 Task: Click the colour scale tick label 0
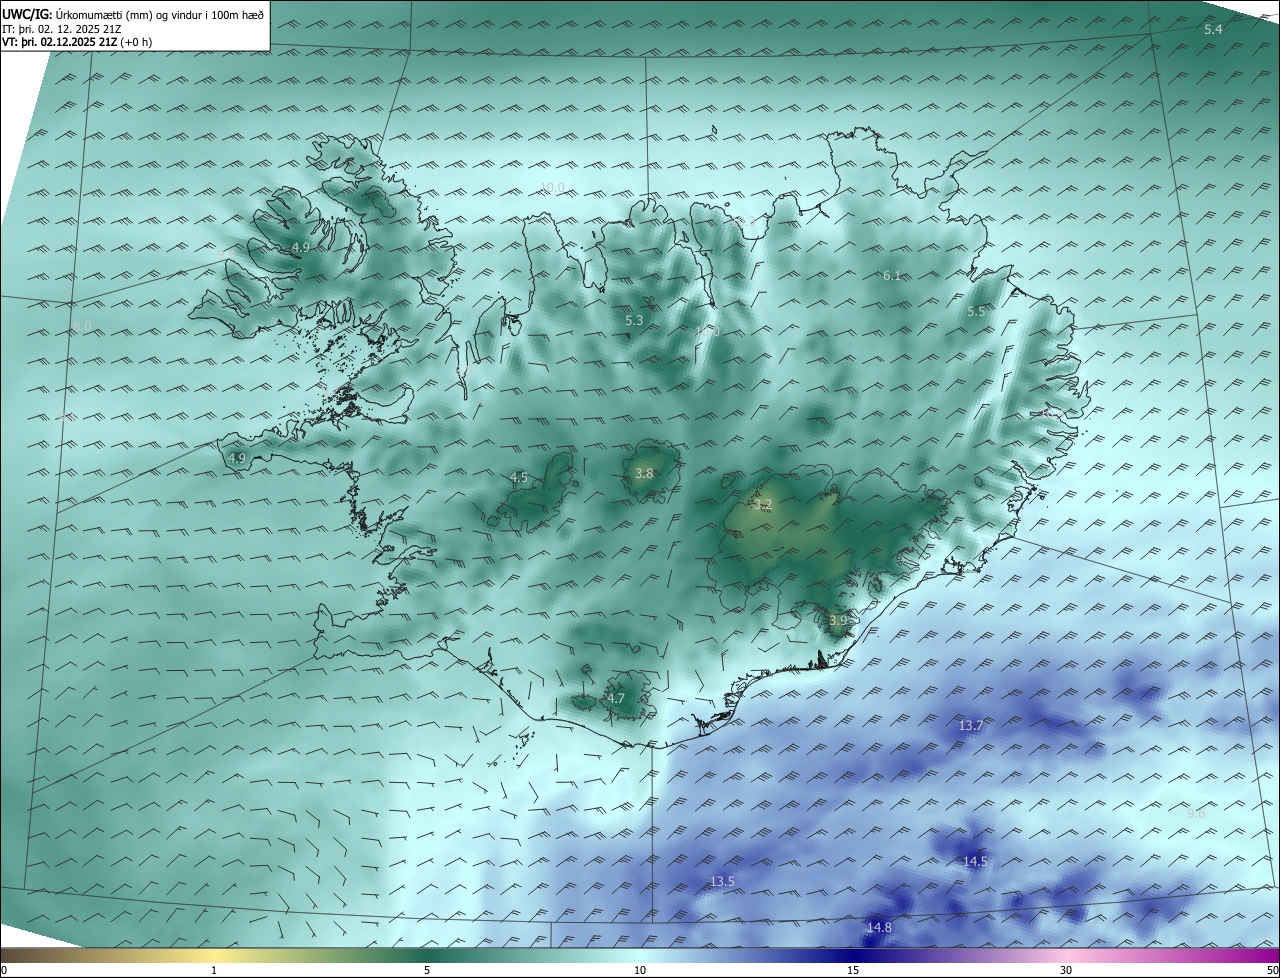tap(4, 970)
